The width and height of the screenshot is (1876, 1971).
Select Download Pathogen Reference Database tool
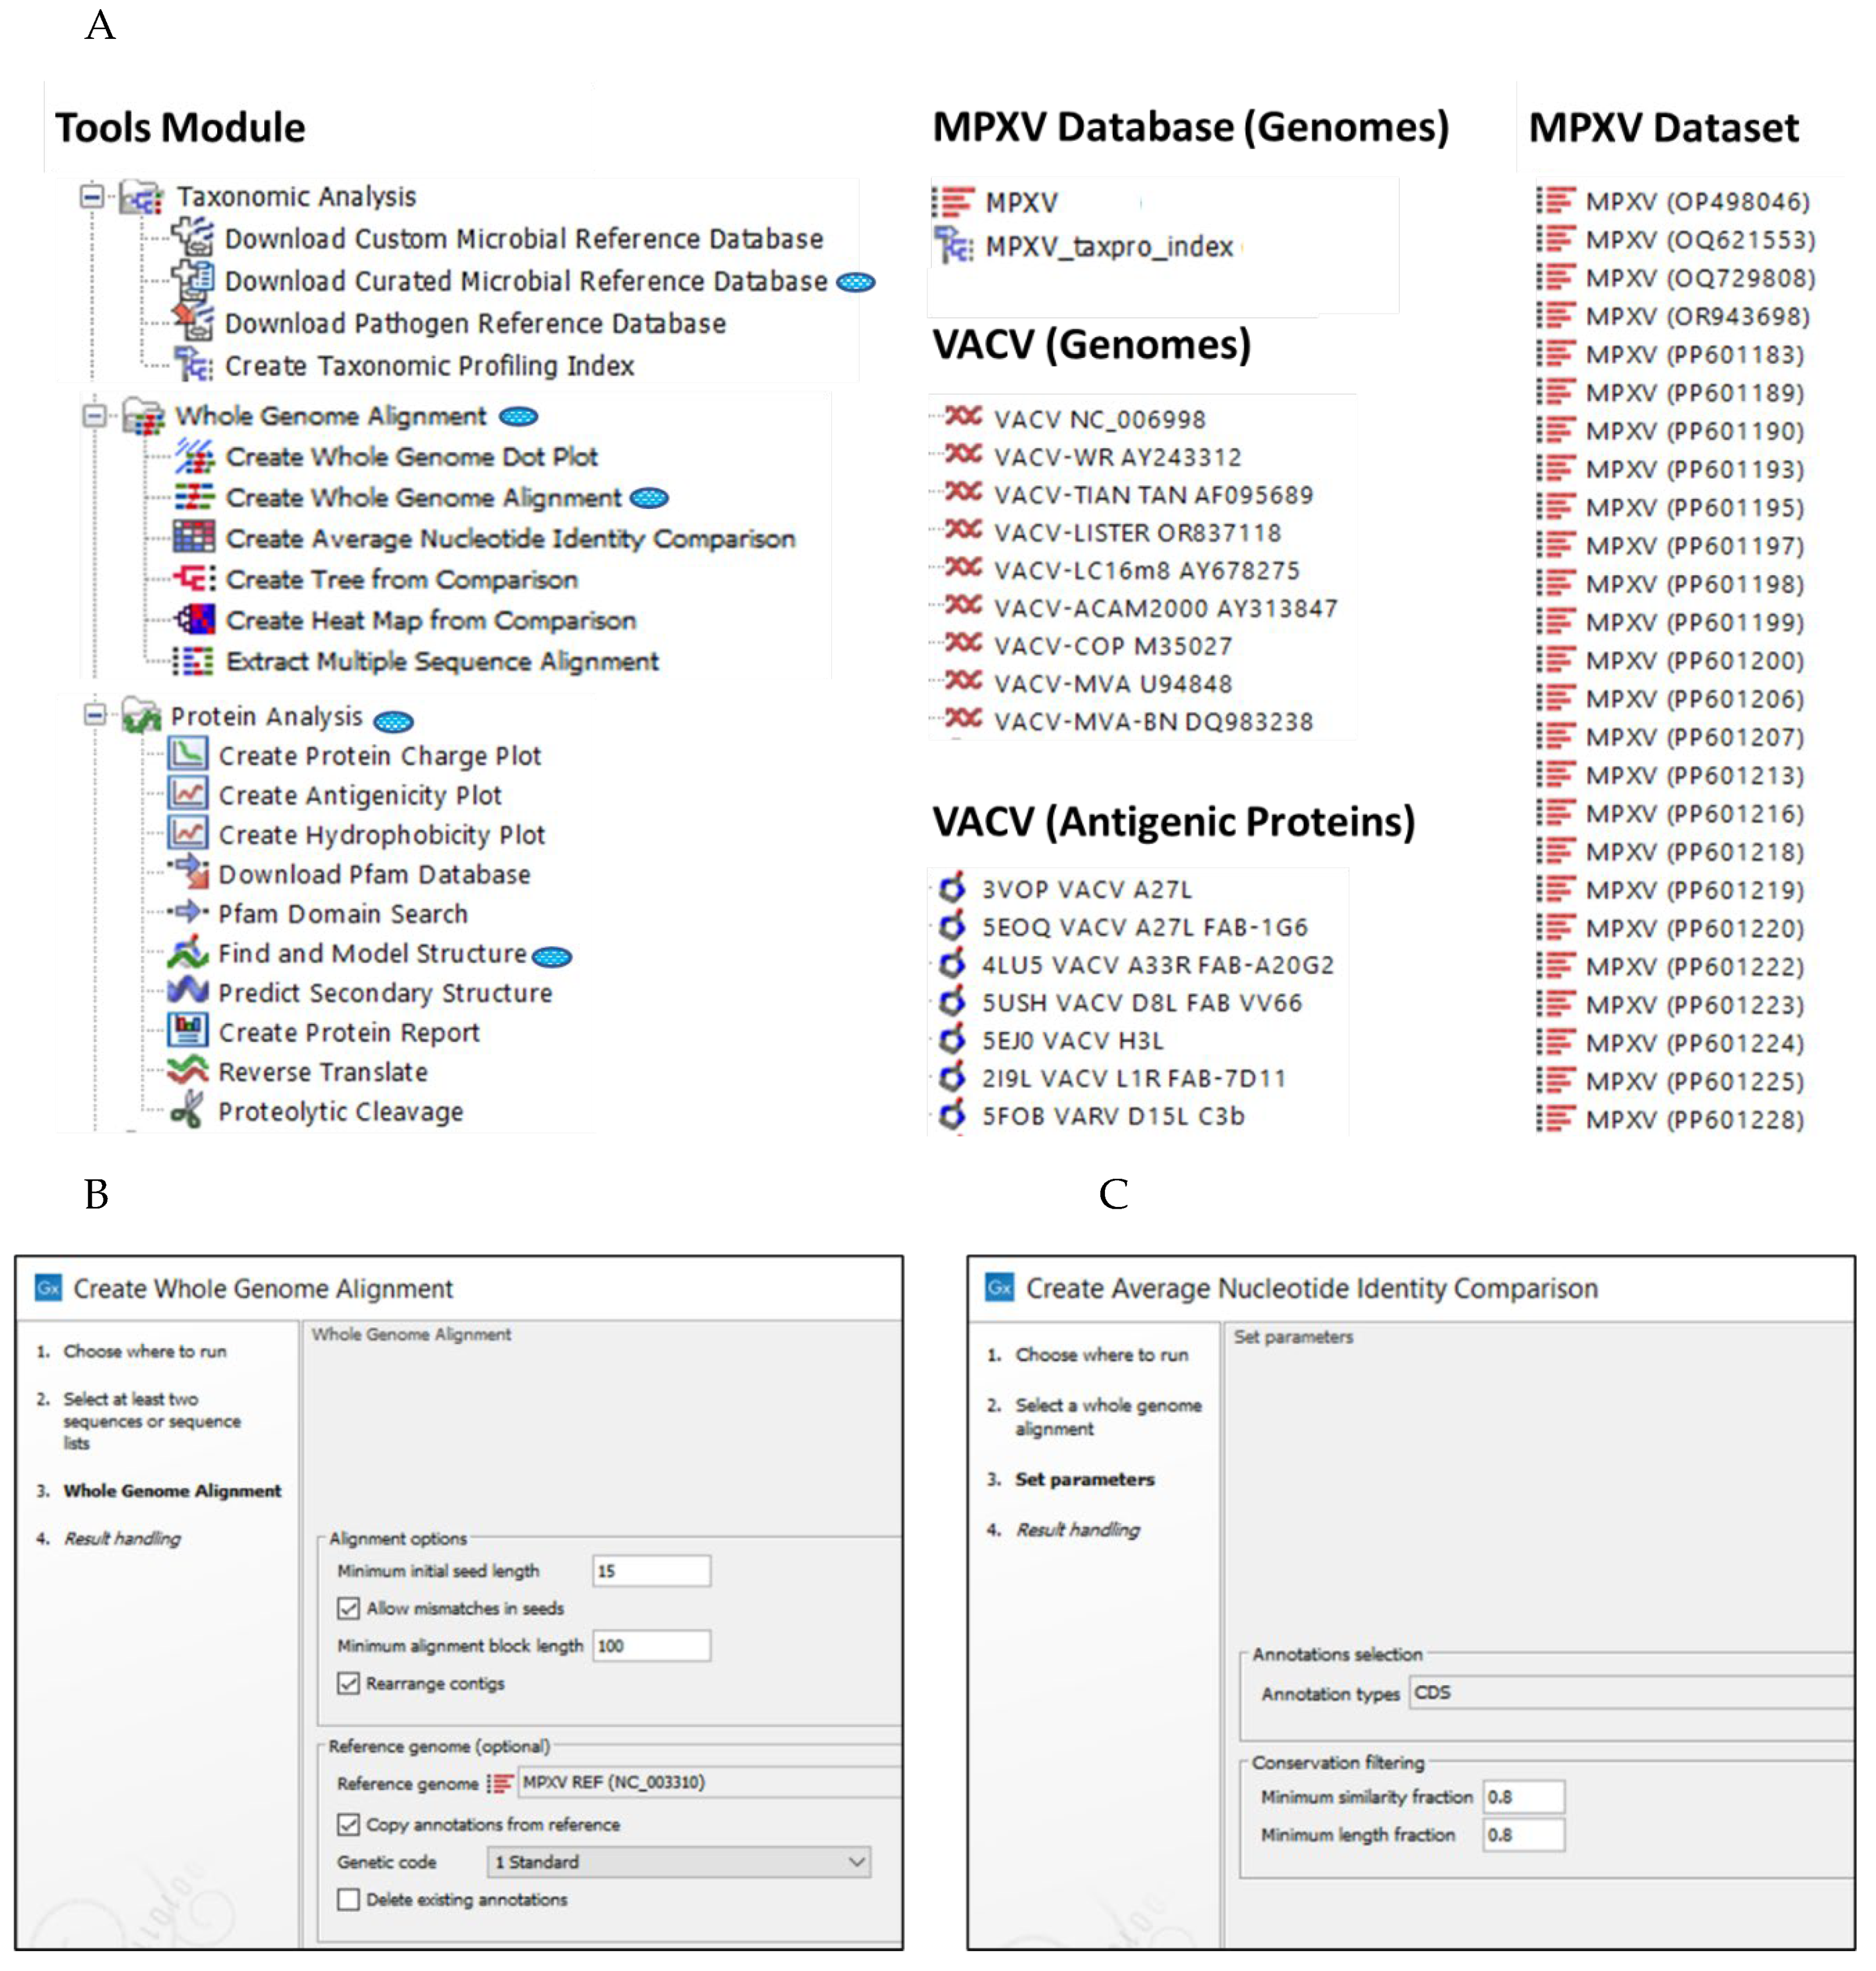pyautogui.click(x=474, y=324)
